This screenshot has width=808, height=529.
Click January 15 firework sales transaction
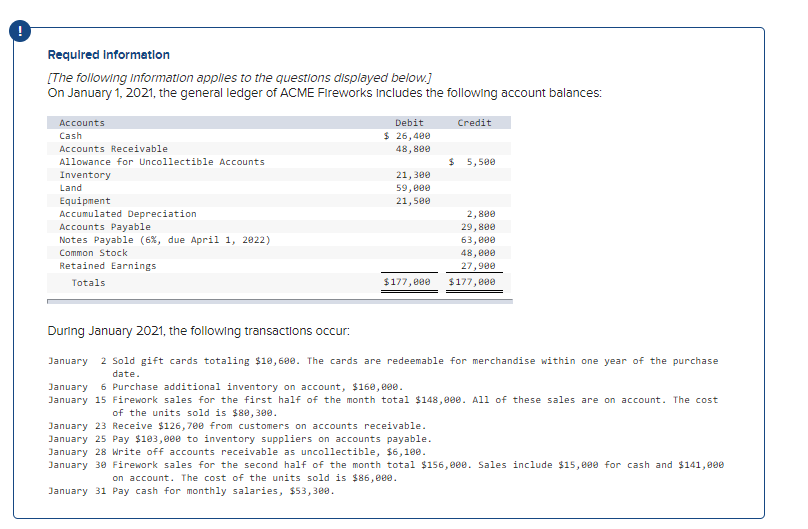click(x=383, y=406)
